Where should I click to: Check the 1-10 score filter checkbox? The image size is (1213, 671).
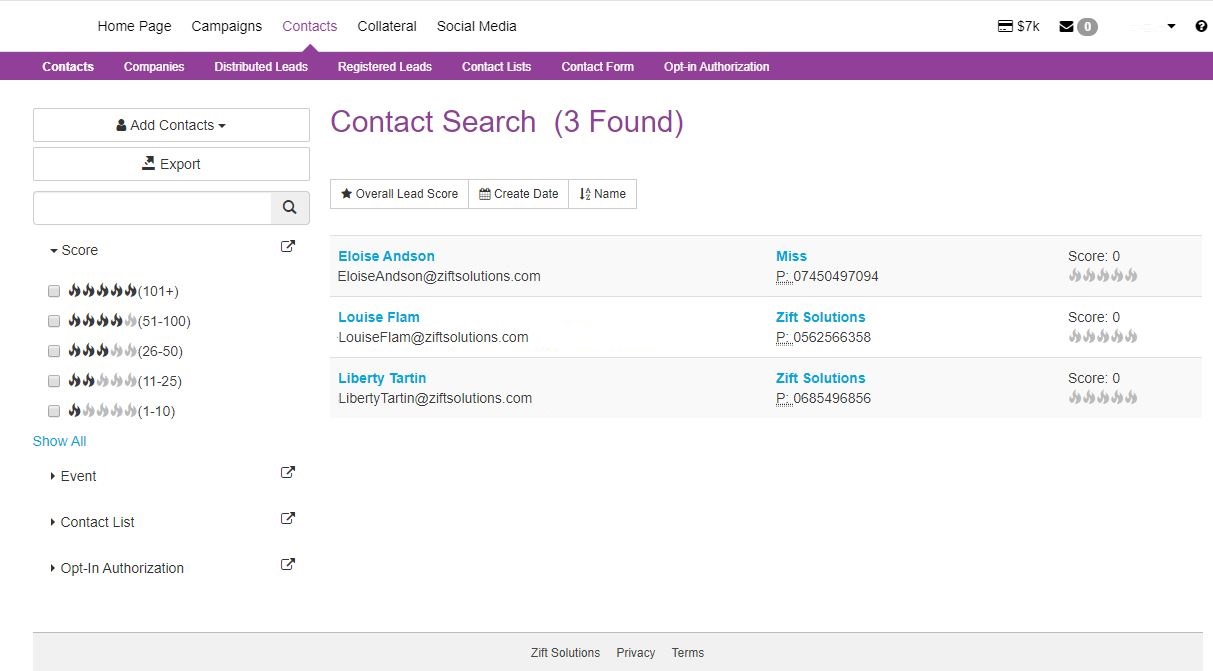pos(53,410)
